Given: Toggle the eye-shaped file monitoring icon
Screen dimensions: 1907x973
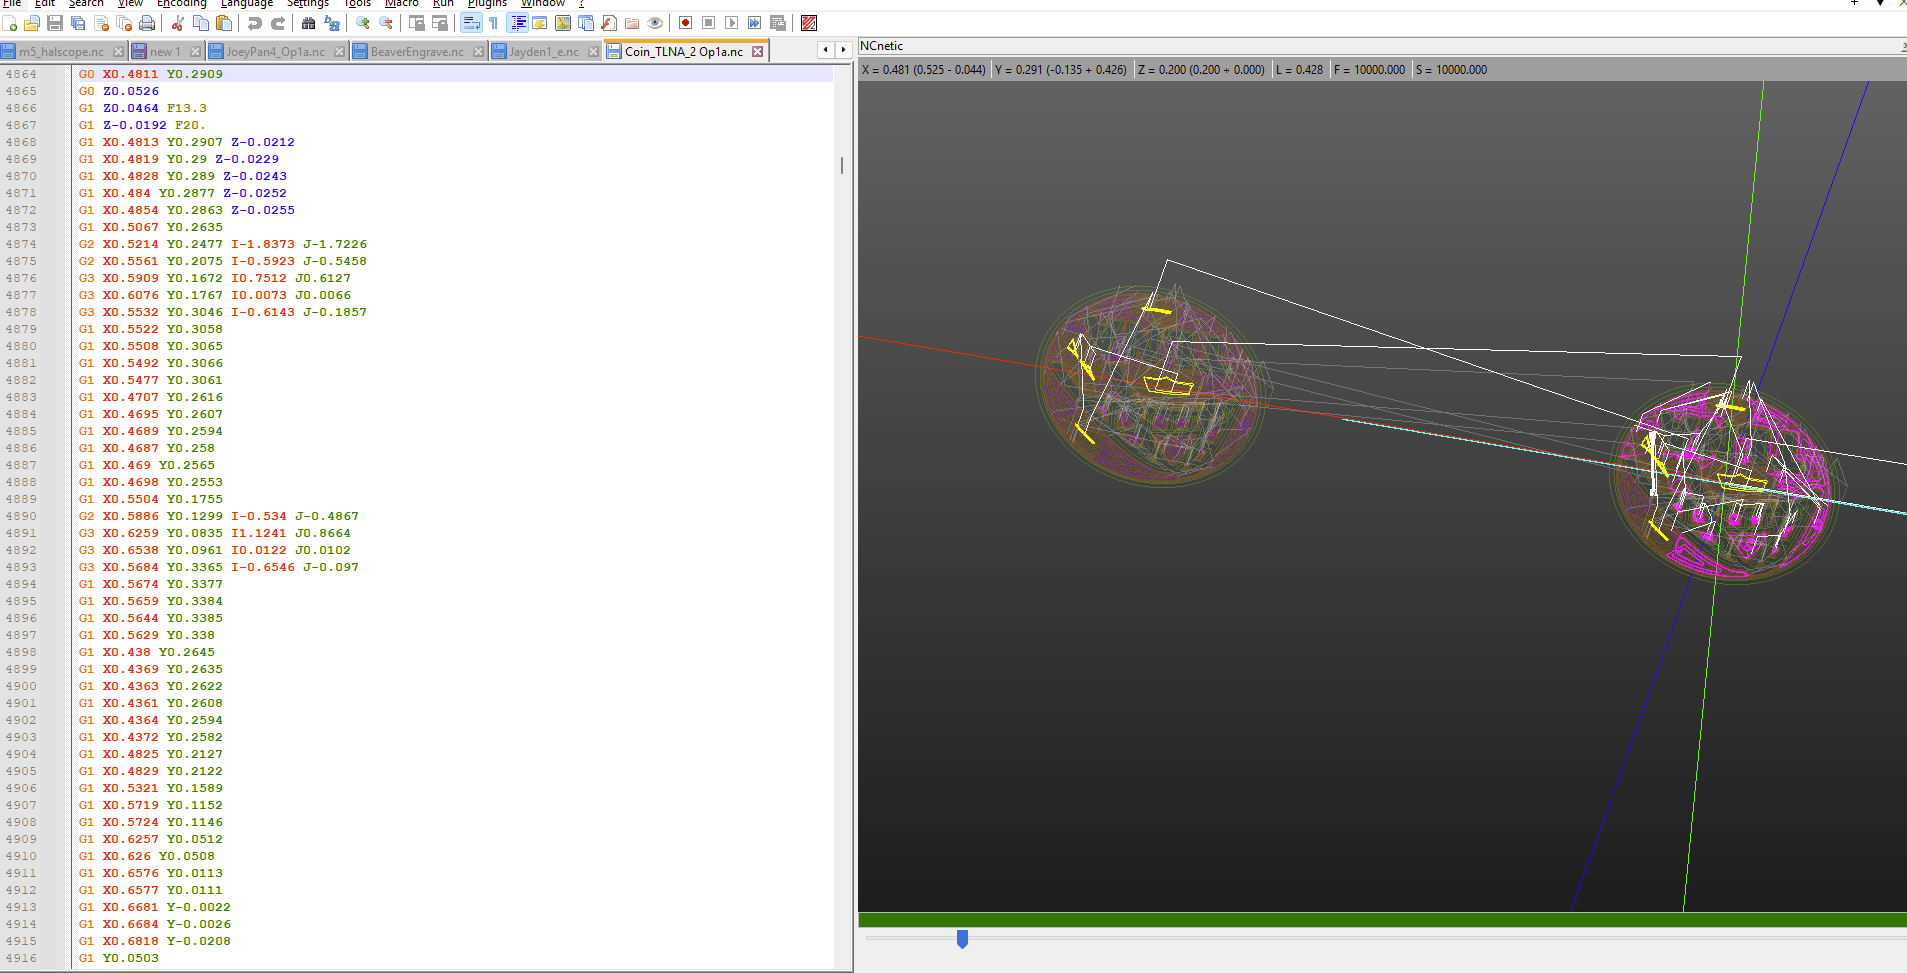Looking at the screenshot, I should coord(655,23).
